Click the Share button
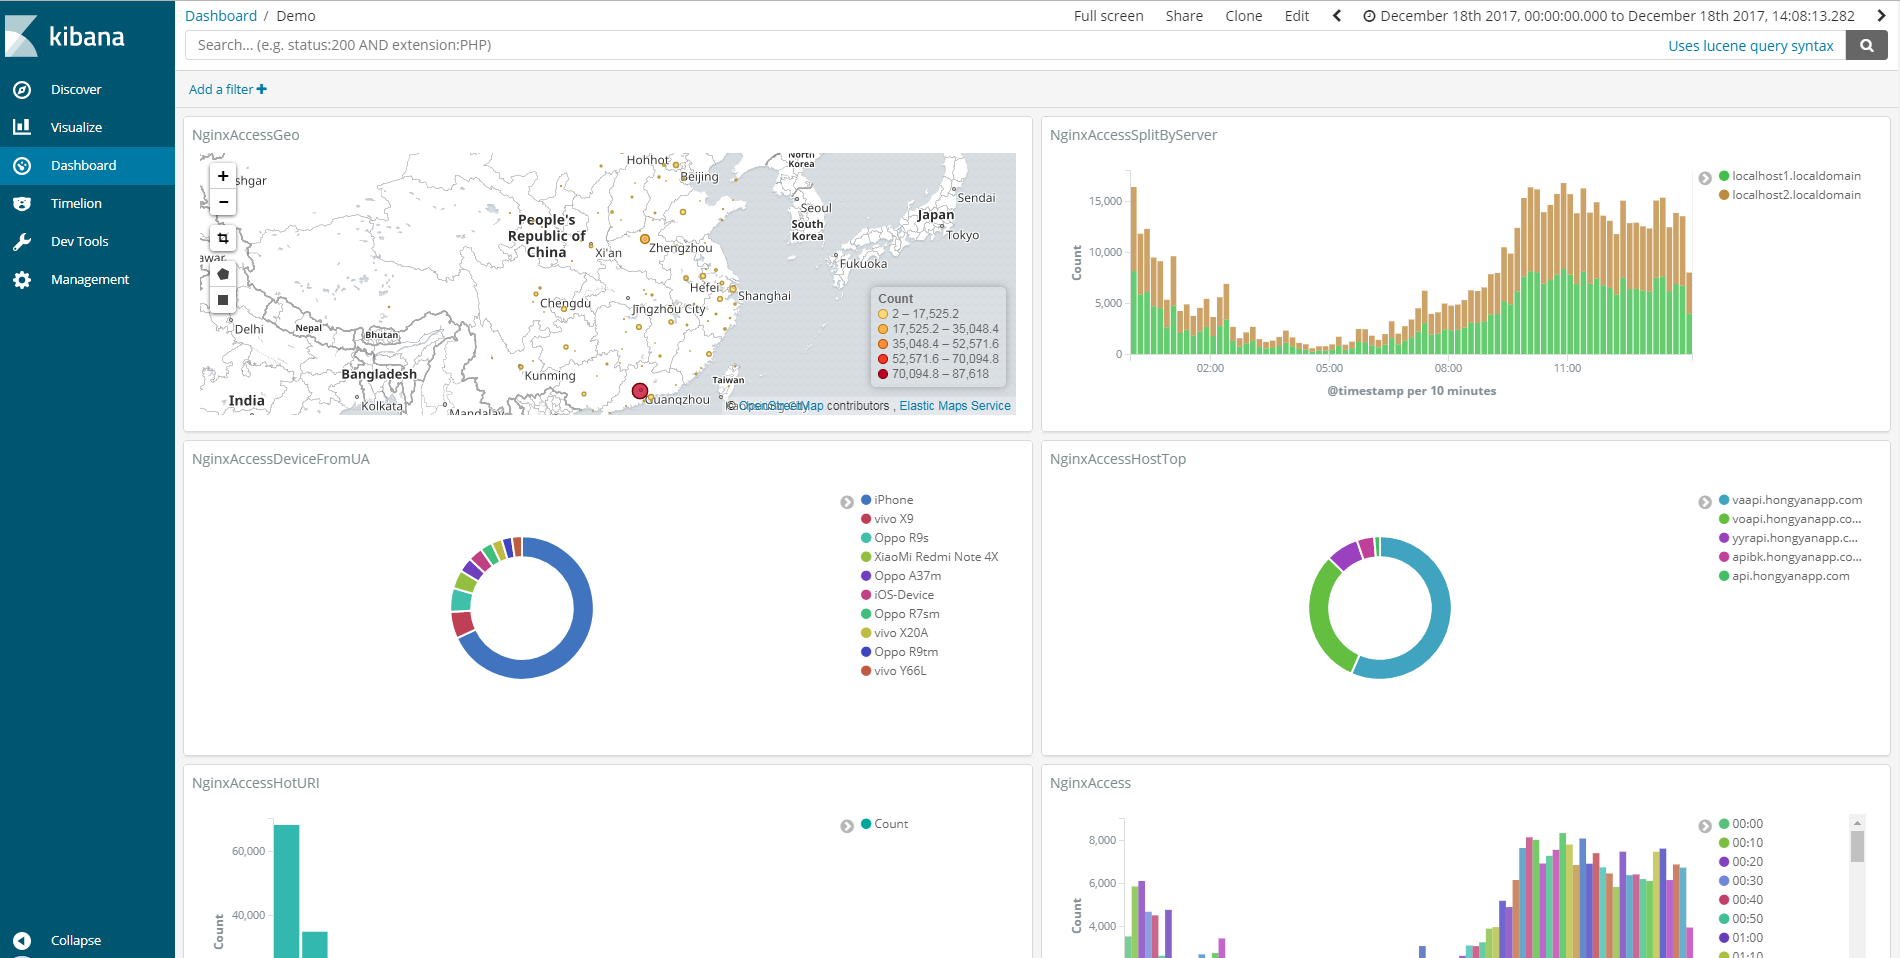 [1184, 16]
